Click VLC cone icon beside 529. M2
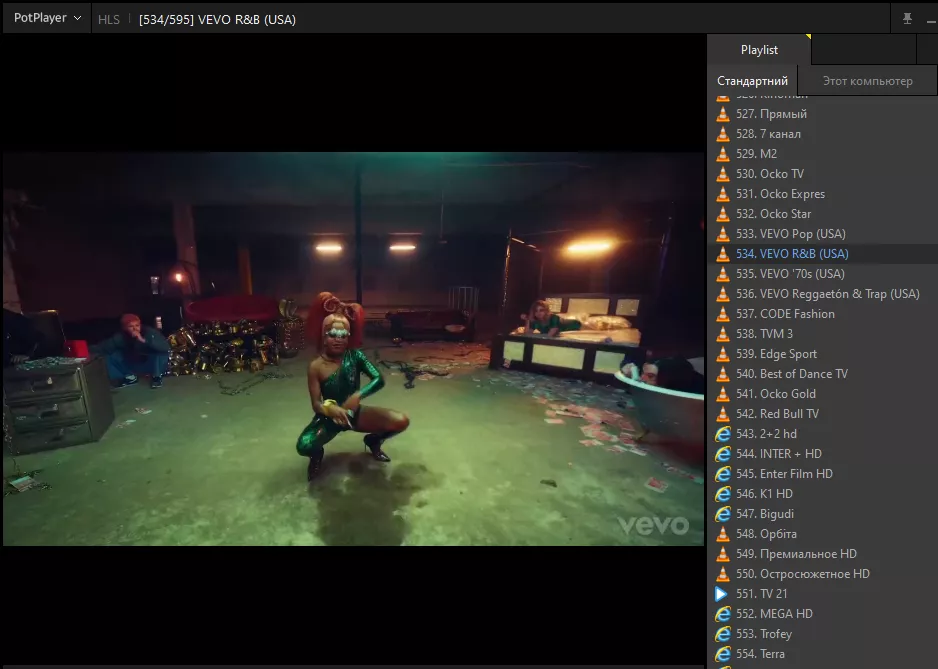Viewport: 938px width, 669px height. pos(723,154)
